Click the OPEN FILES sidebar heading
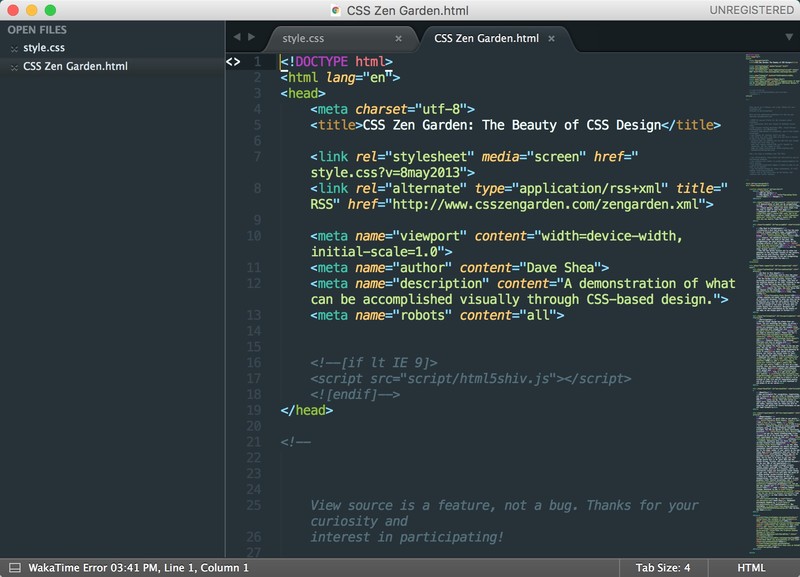This screenshot has height=577, width=800. coord(37,30)
